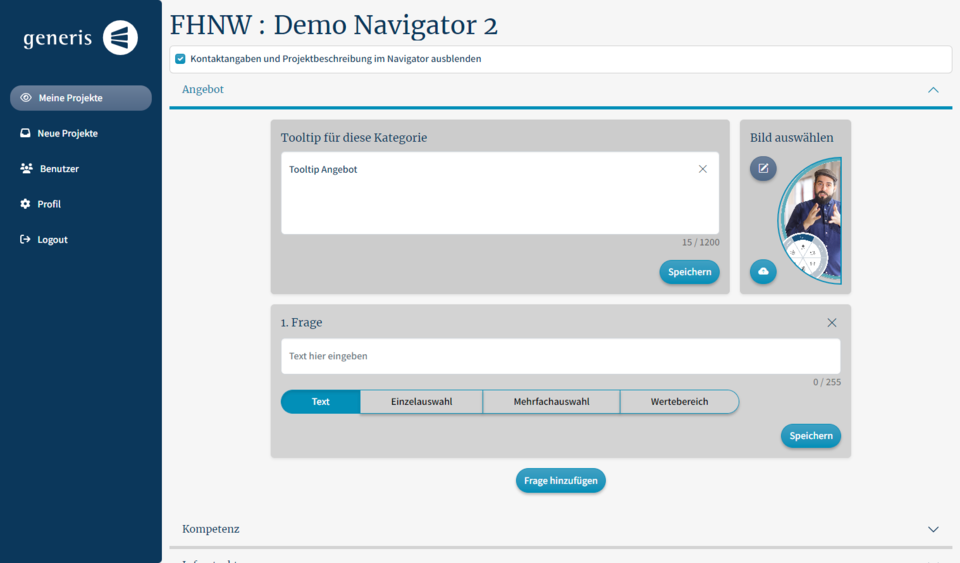Expand the Kompetenz section chevron
The height and width of the screenshot is (563, 960).
(x=933, y=529)
